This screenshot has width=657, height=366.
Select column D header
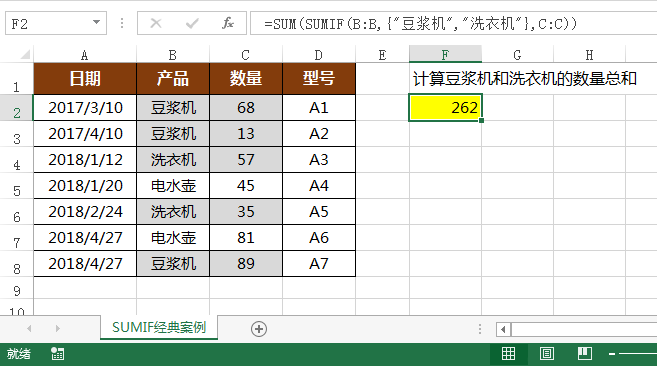coord(319,55)
